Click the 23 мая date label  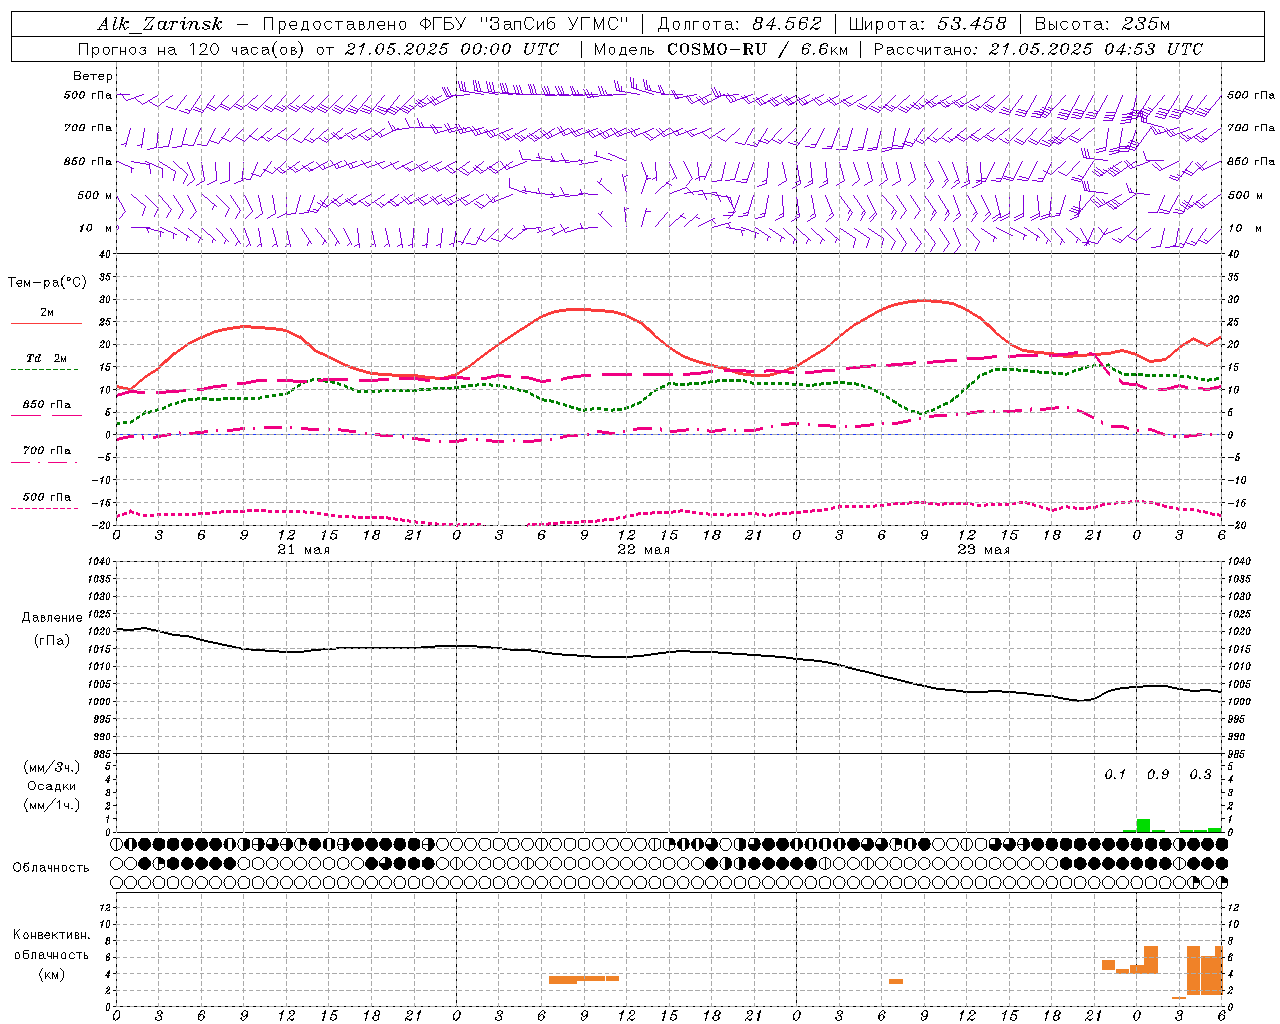click(984, 549)
